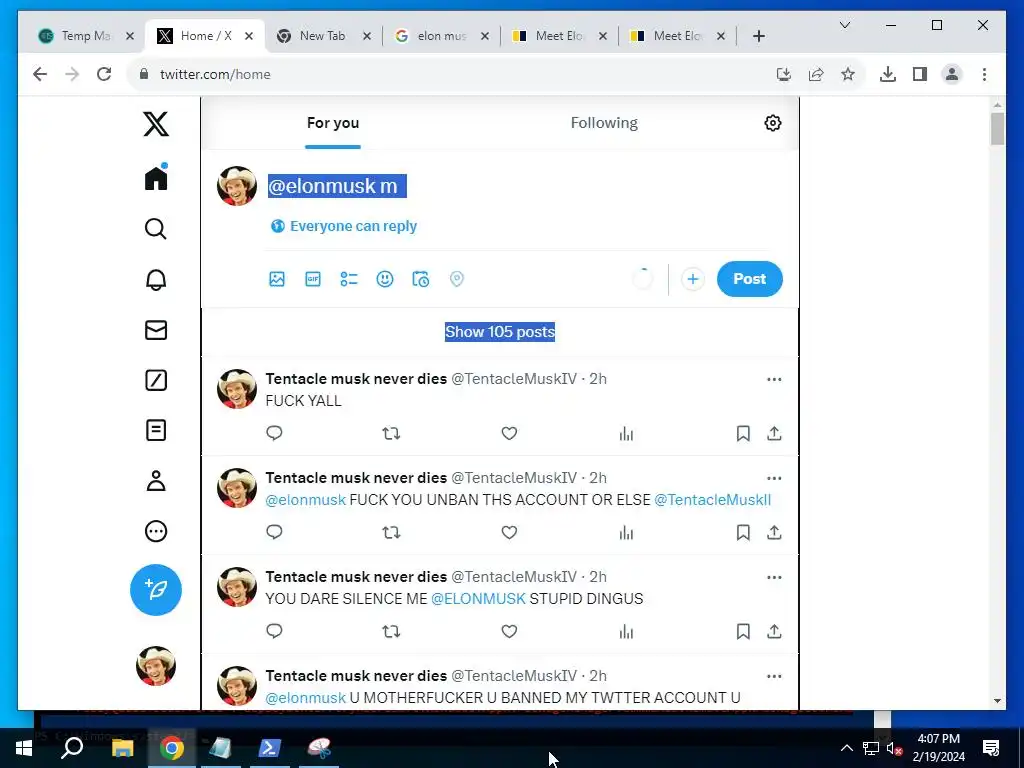Open account avatar at sidebar bottom
1024x768 pixels.
coord(155,666)
